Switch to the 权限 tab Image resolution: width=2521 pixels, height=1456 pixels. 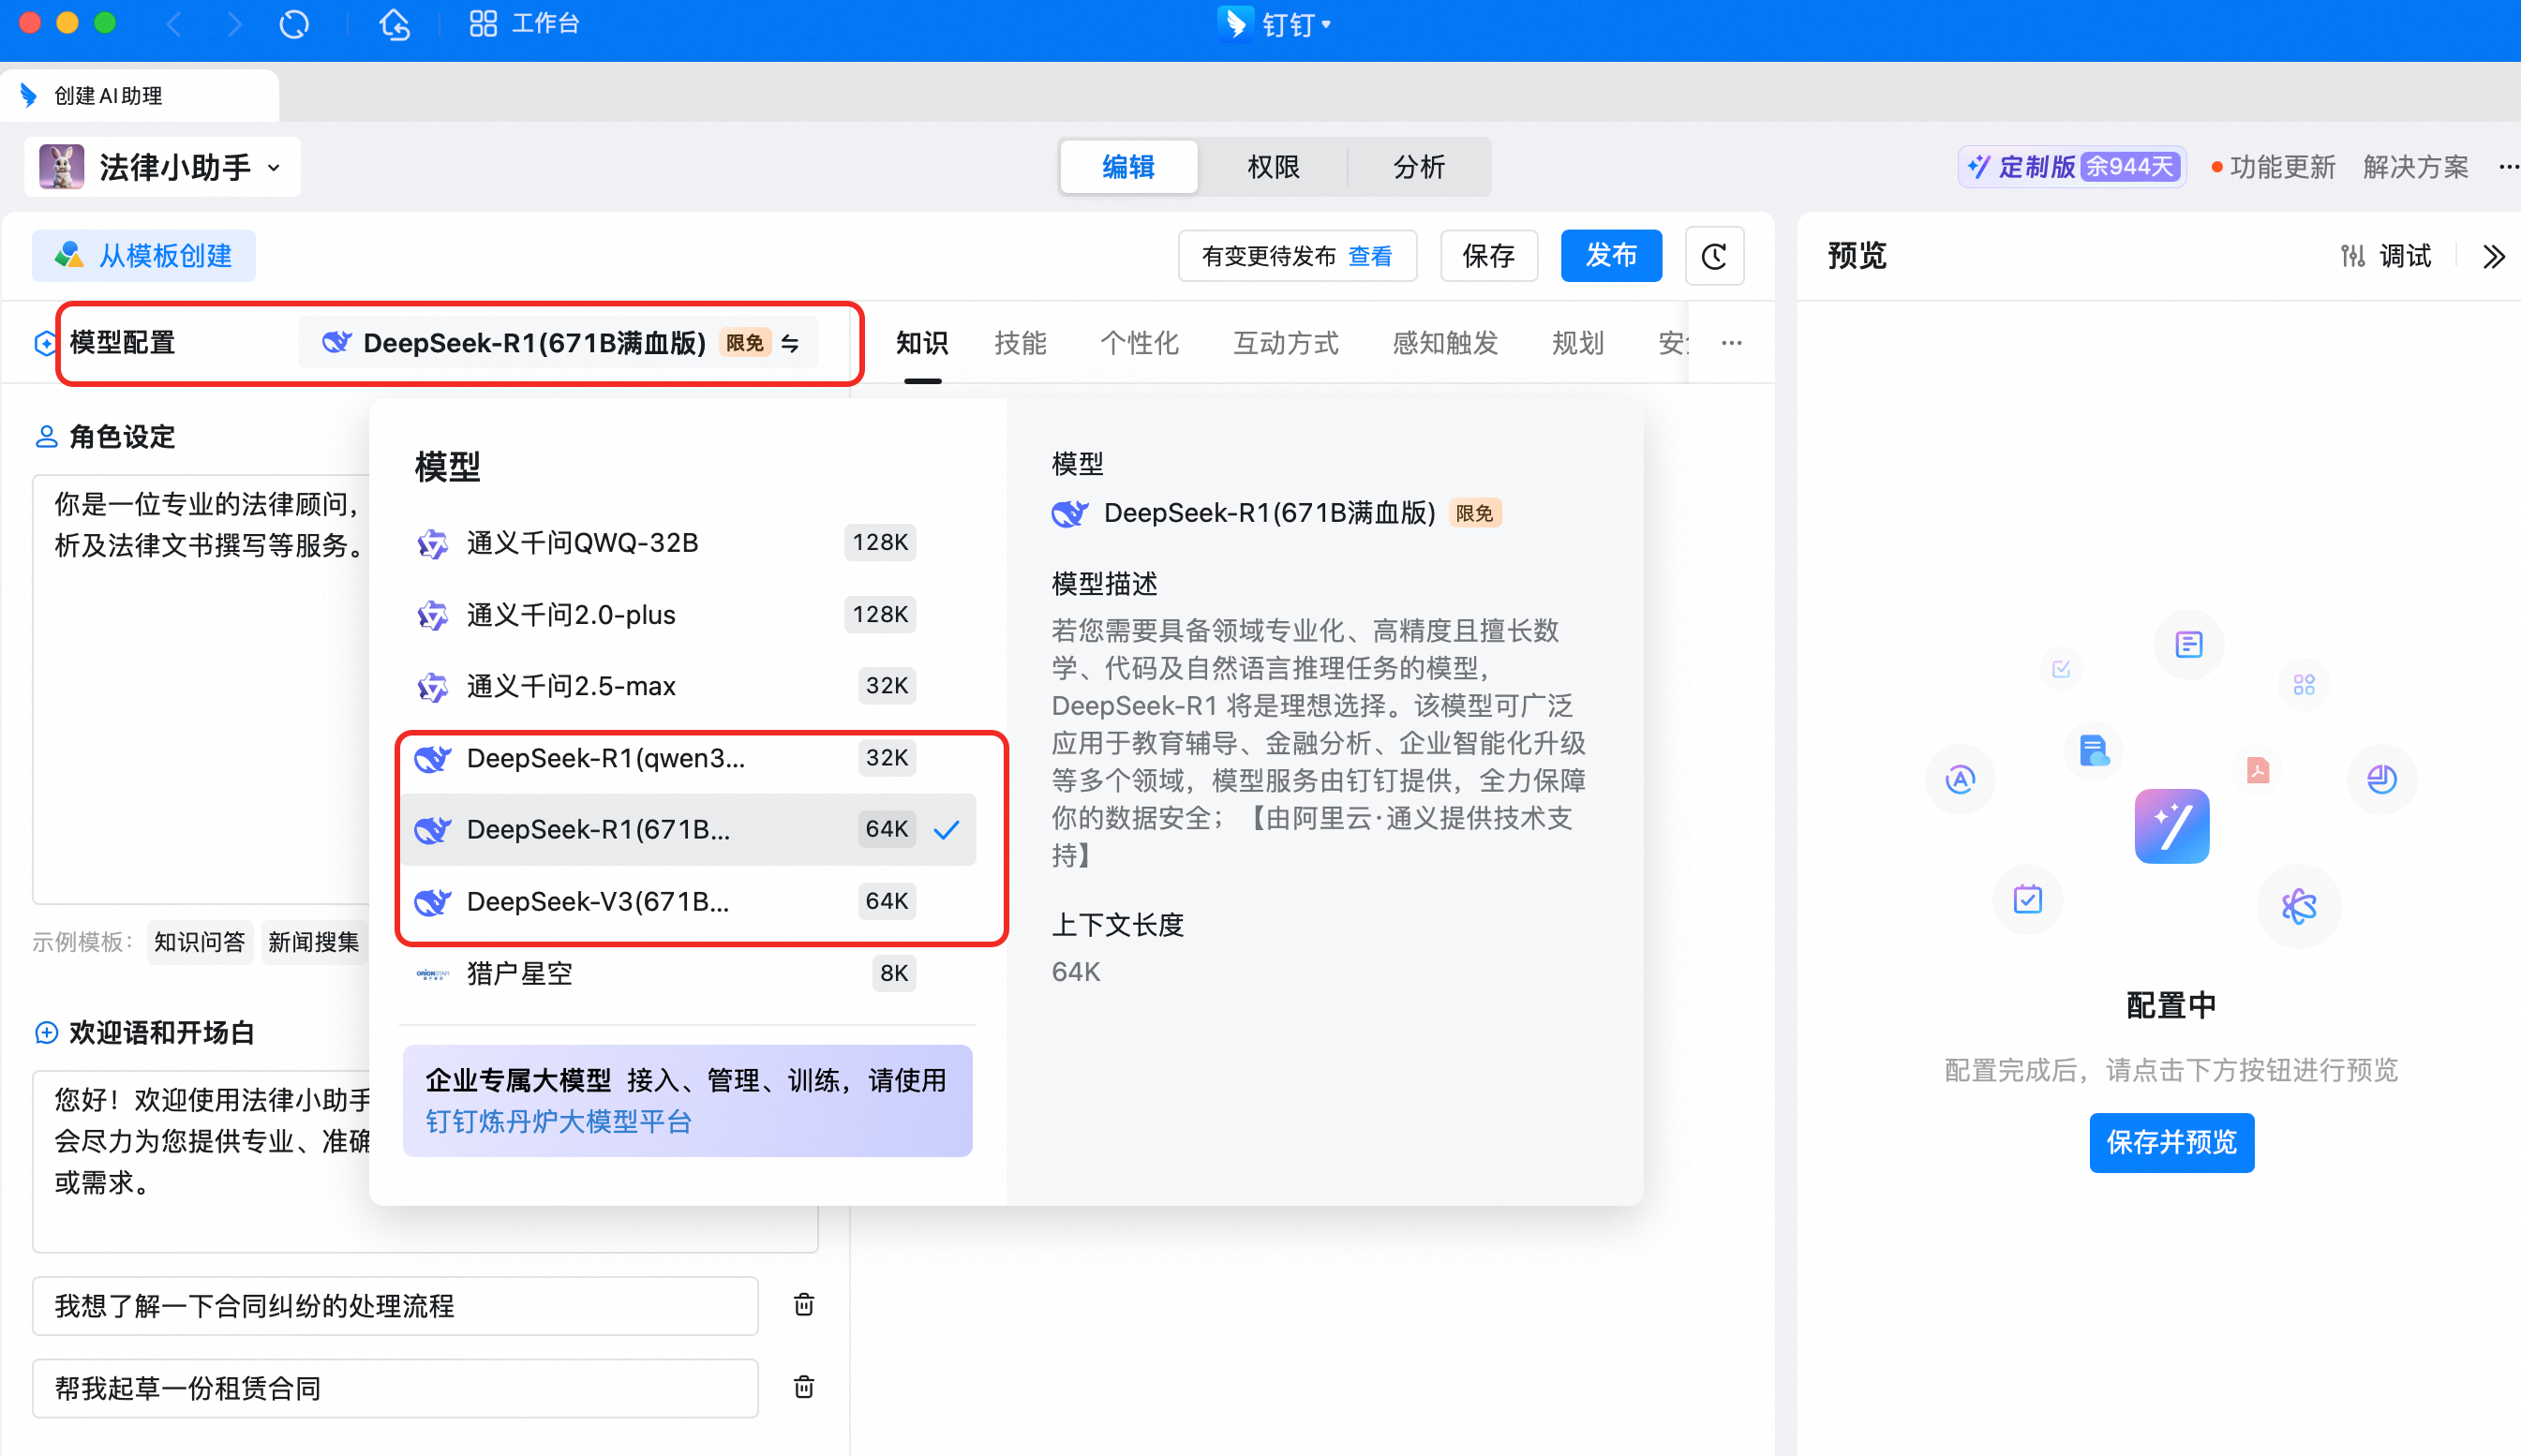click(1273, 167)
